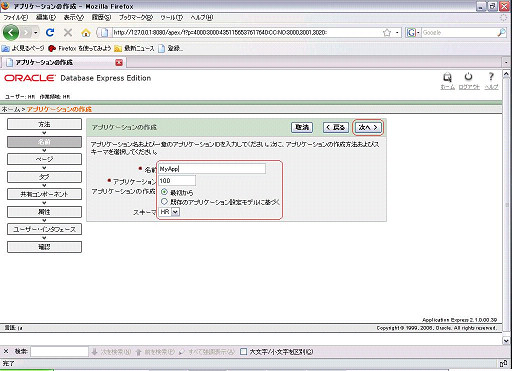The width and height of the screenshot is (512, 371).
Task: Open the tab list dropdown at the tab bar end
Action: coord(506,62)
